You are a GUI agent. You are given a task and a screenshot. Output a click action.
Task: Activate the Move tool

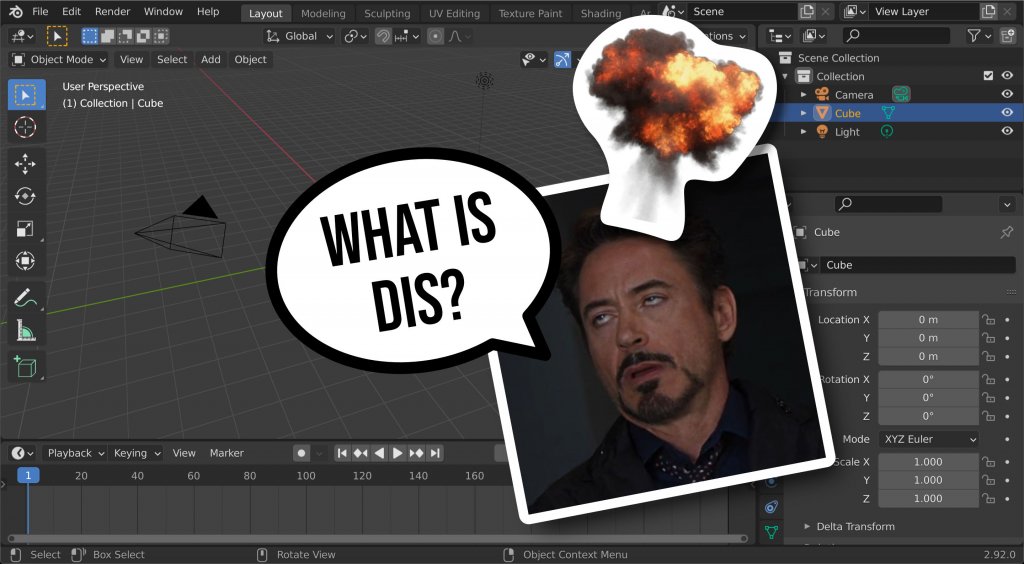point(25,163)
